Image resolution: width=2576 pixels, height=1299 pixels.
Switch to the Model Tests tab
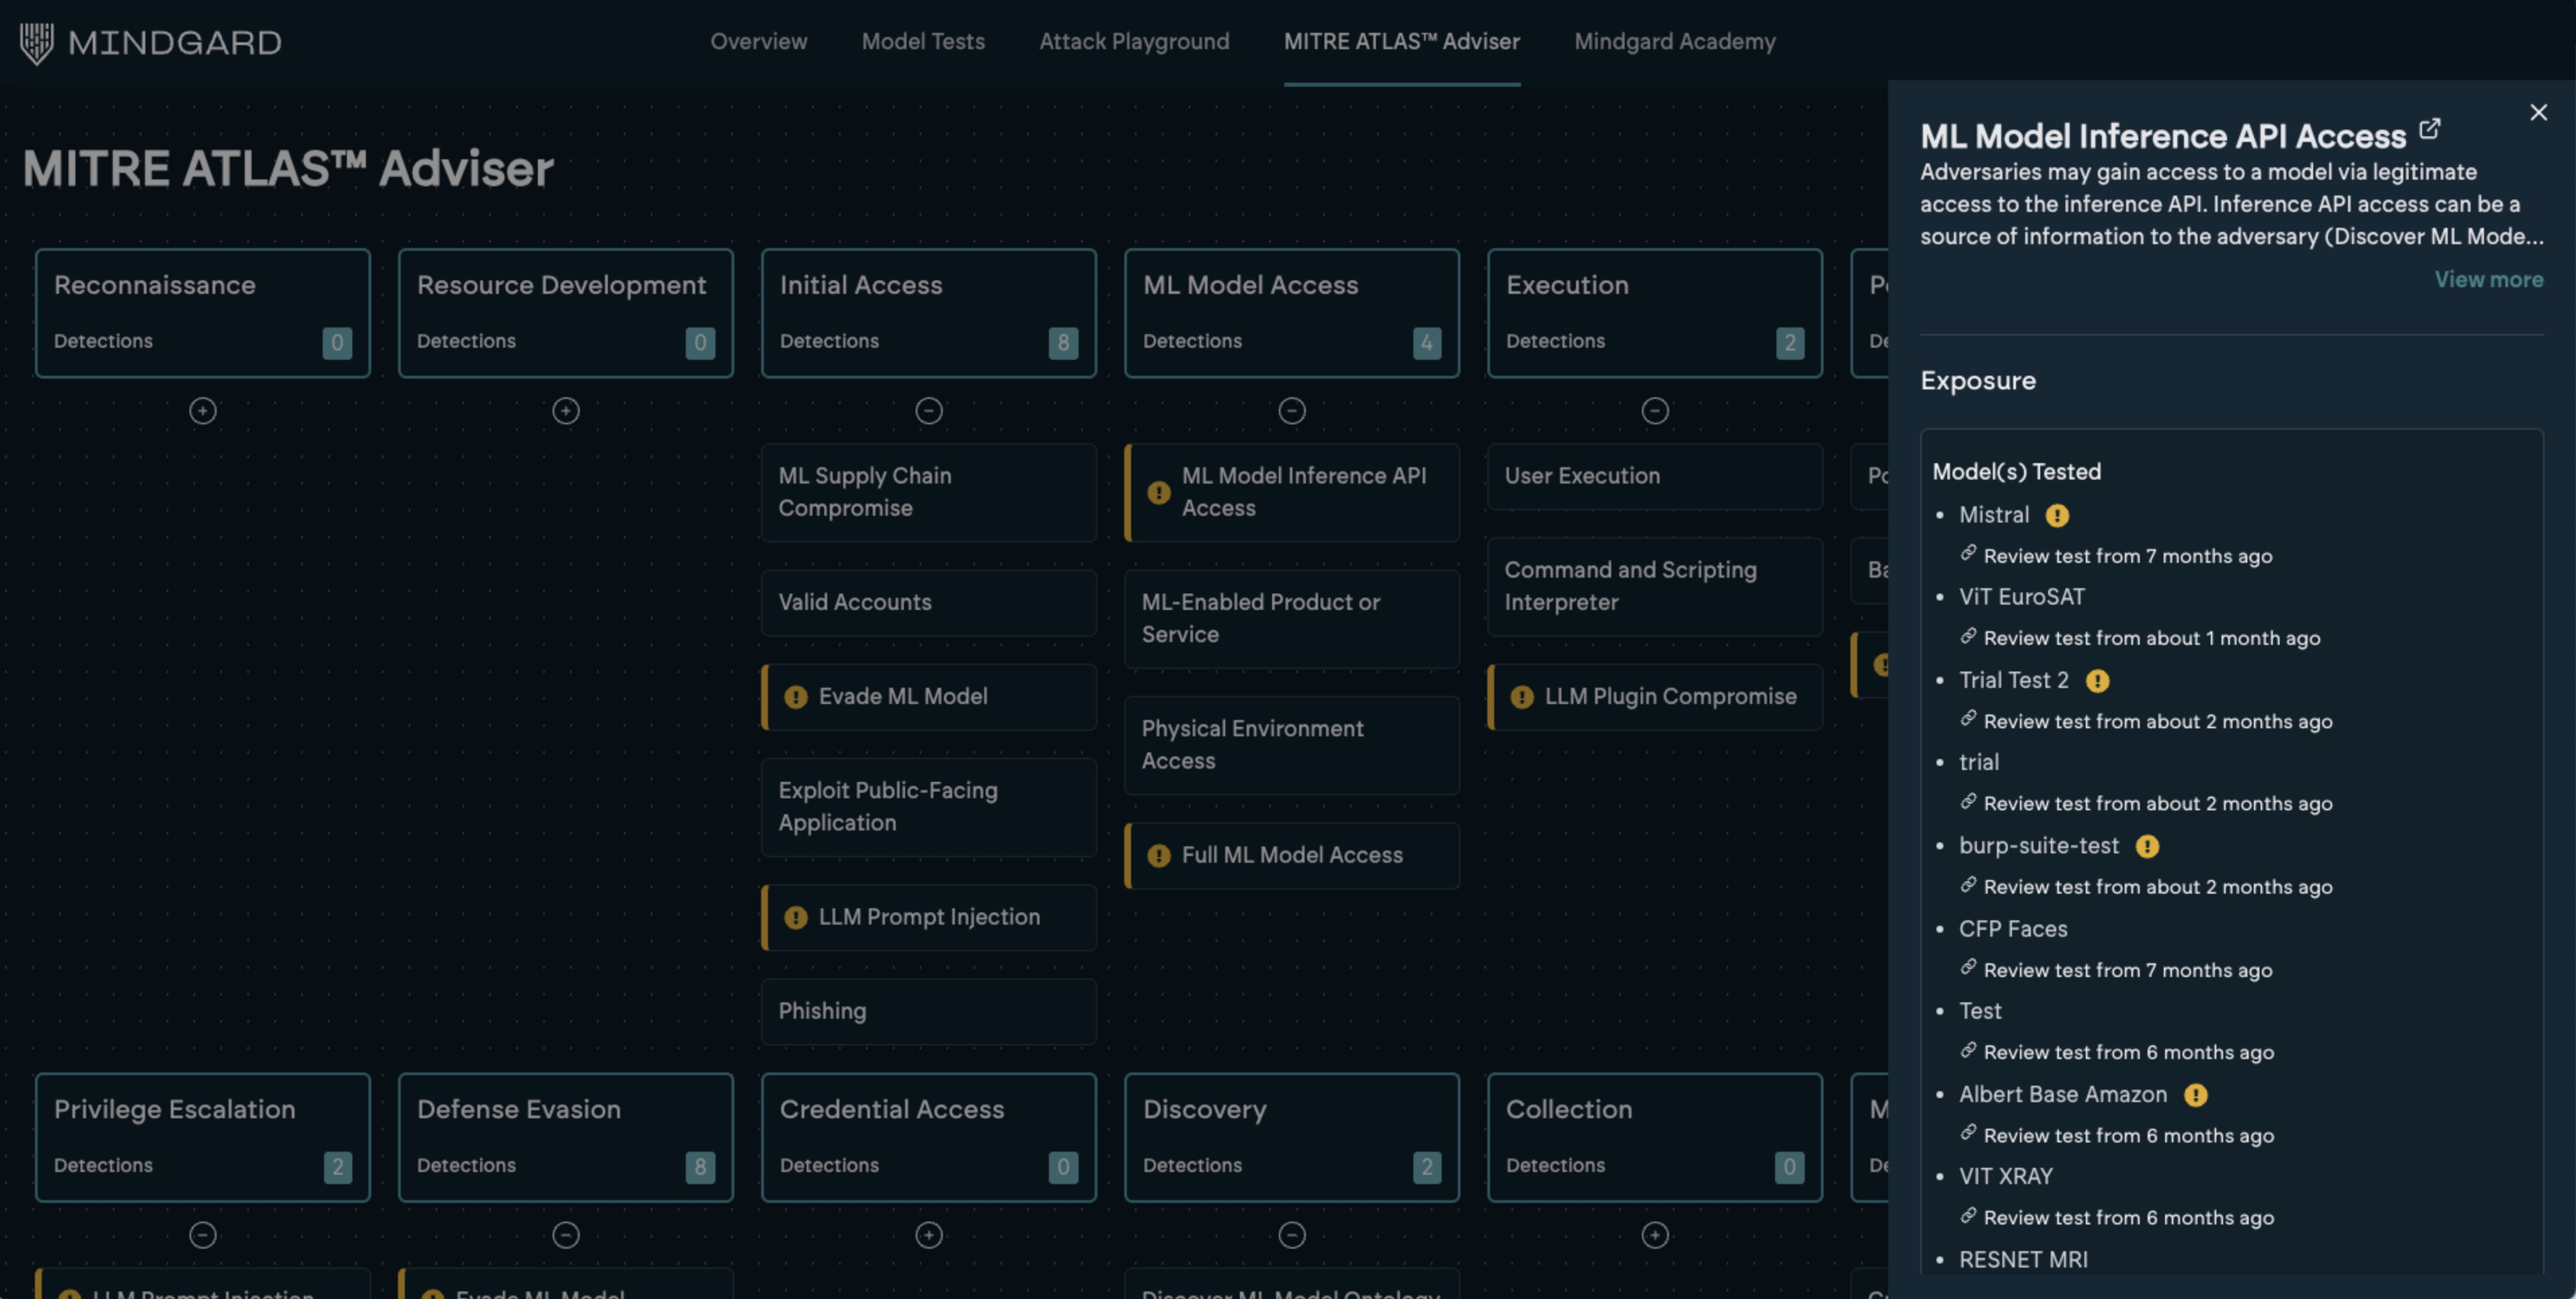point(923,42)
